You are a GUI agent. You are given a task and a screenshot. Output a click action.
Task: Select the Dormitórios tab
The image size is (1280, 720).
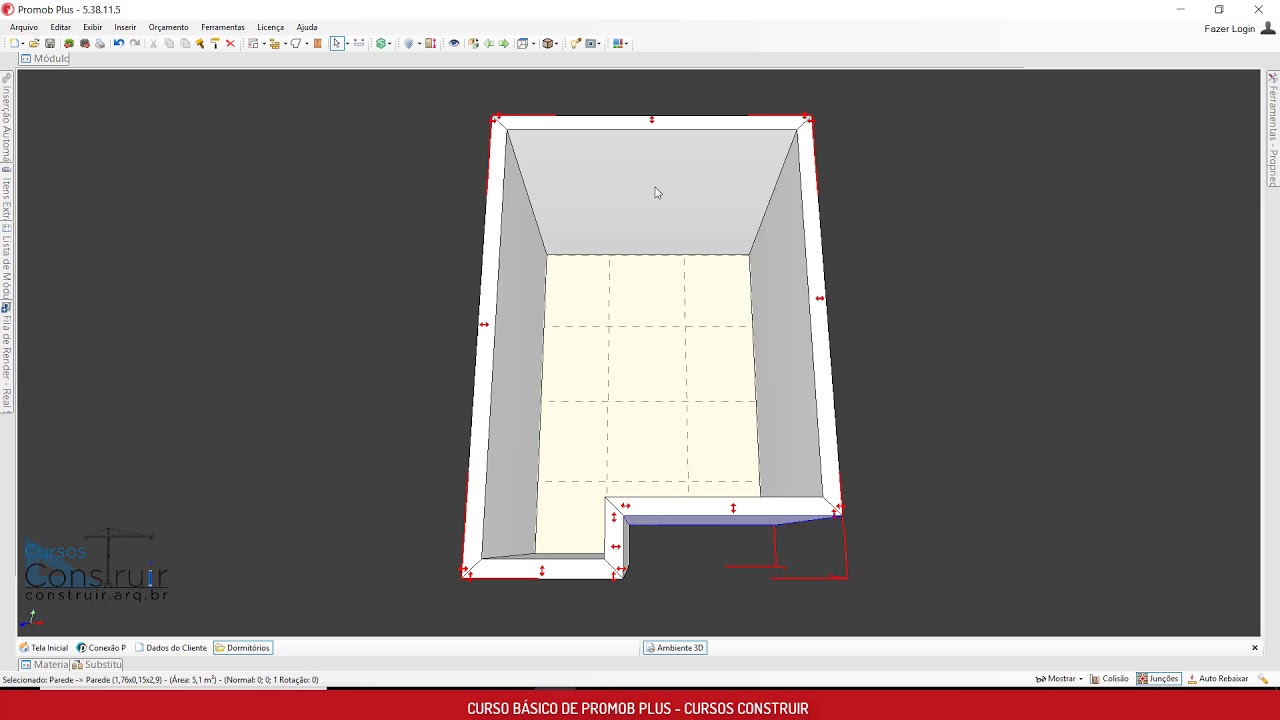pos(242,648)
